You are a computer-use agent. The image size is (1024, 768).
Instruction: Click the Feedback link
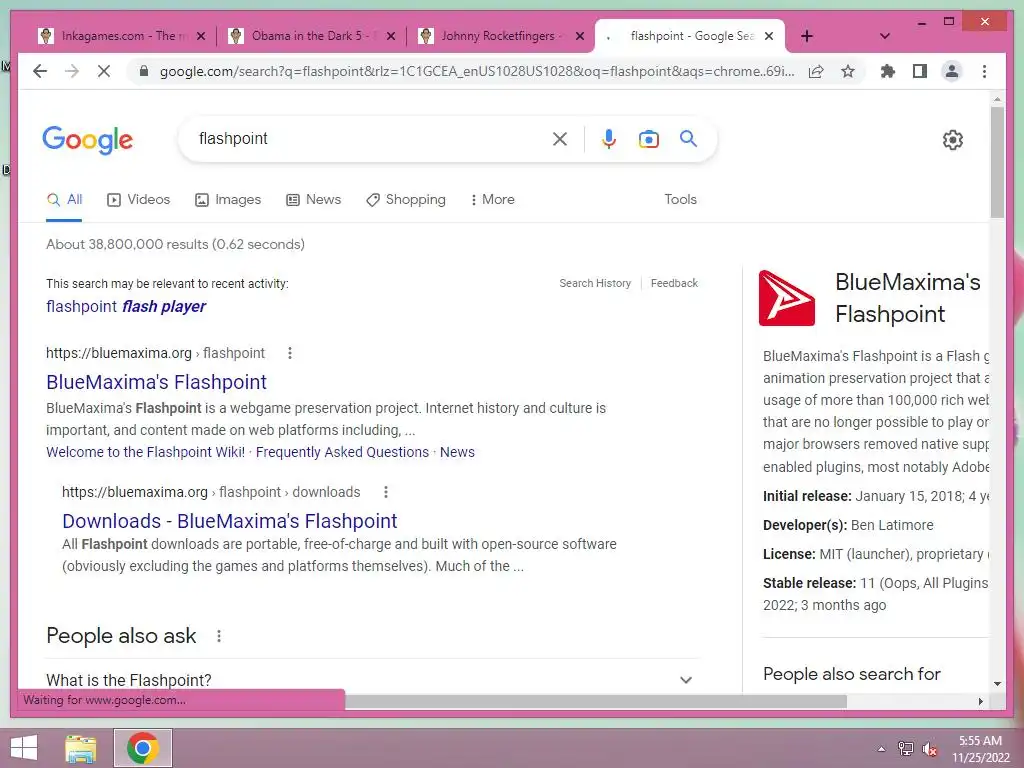(674, 283)
